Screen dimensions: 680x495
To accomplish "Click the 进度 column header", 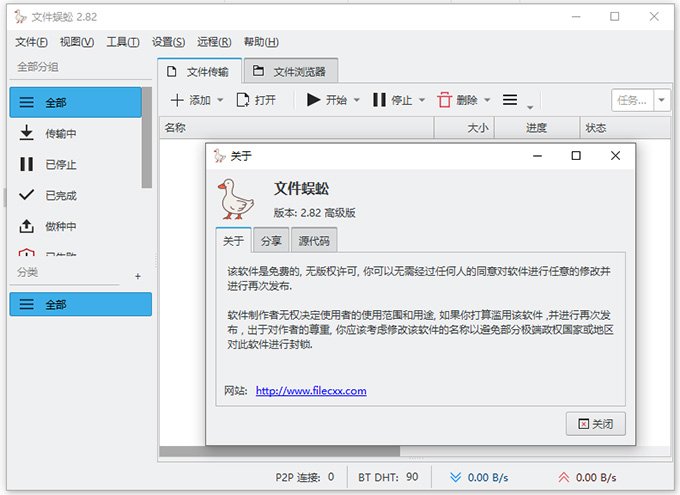I will point(537,128).
